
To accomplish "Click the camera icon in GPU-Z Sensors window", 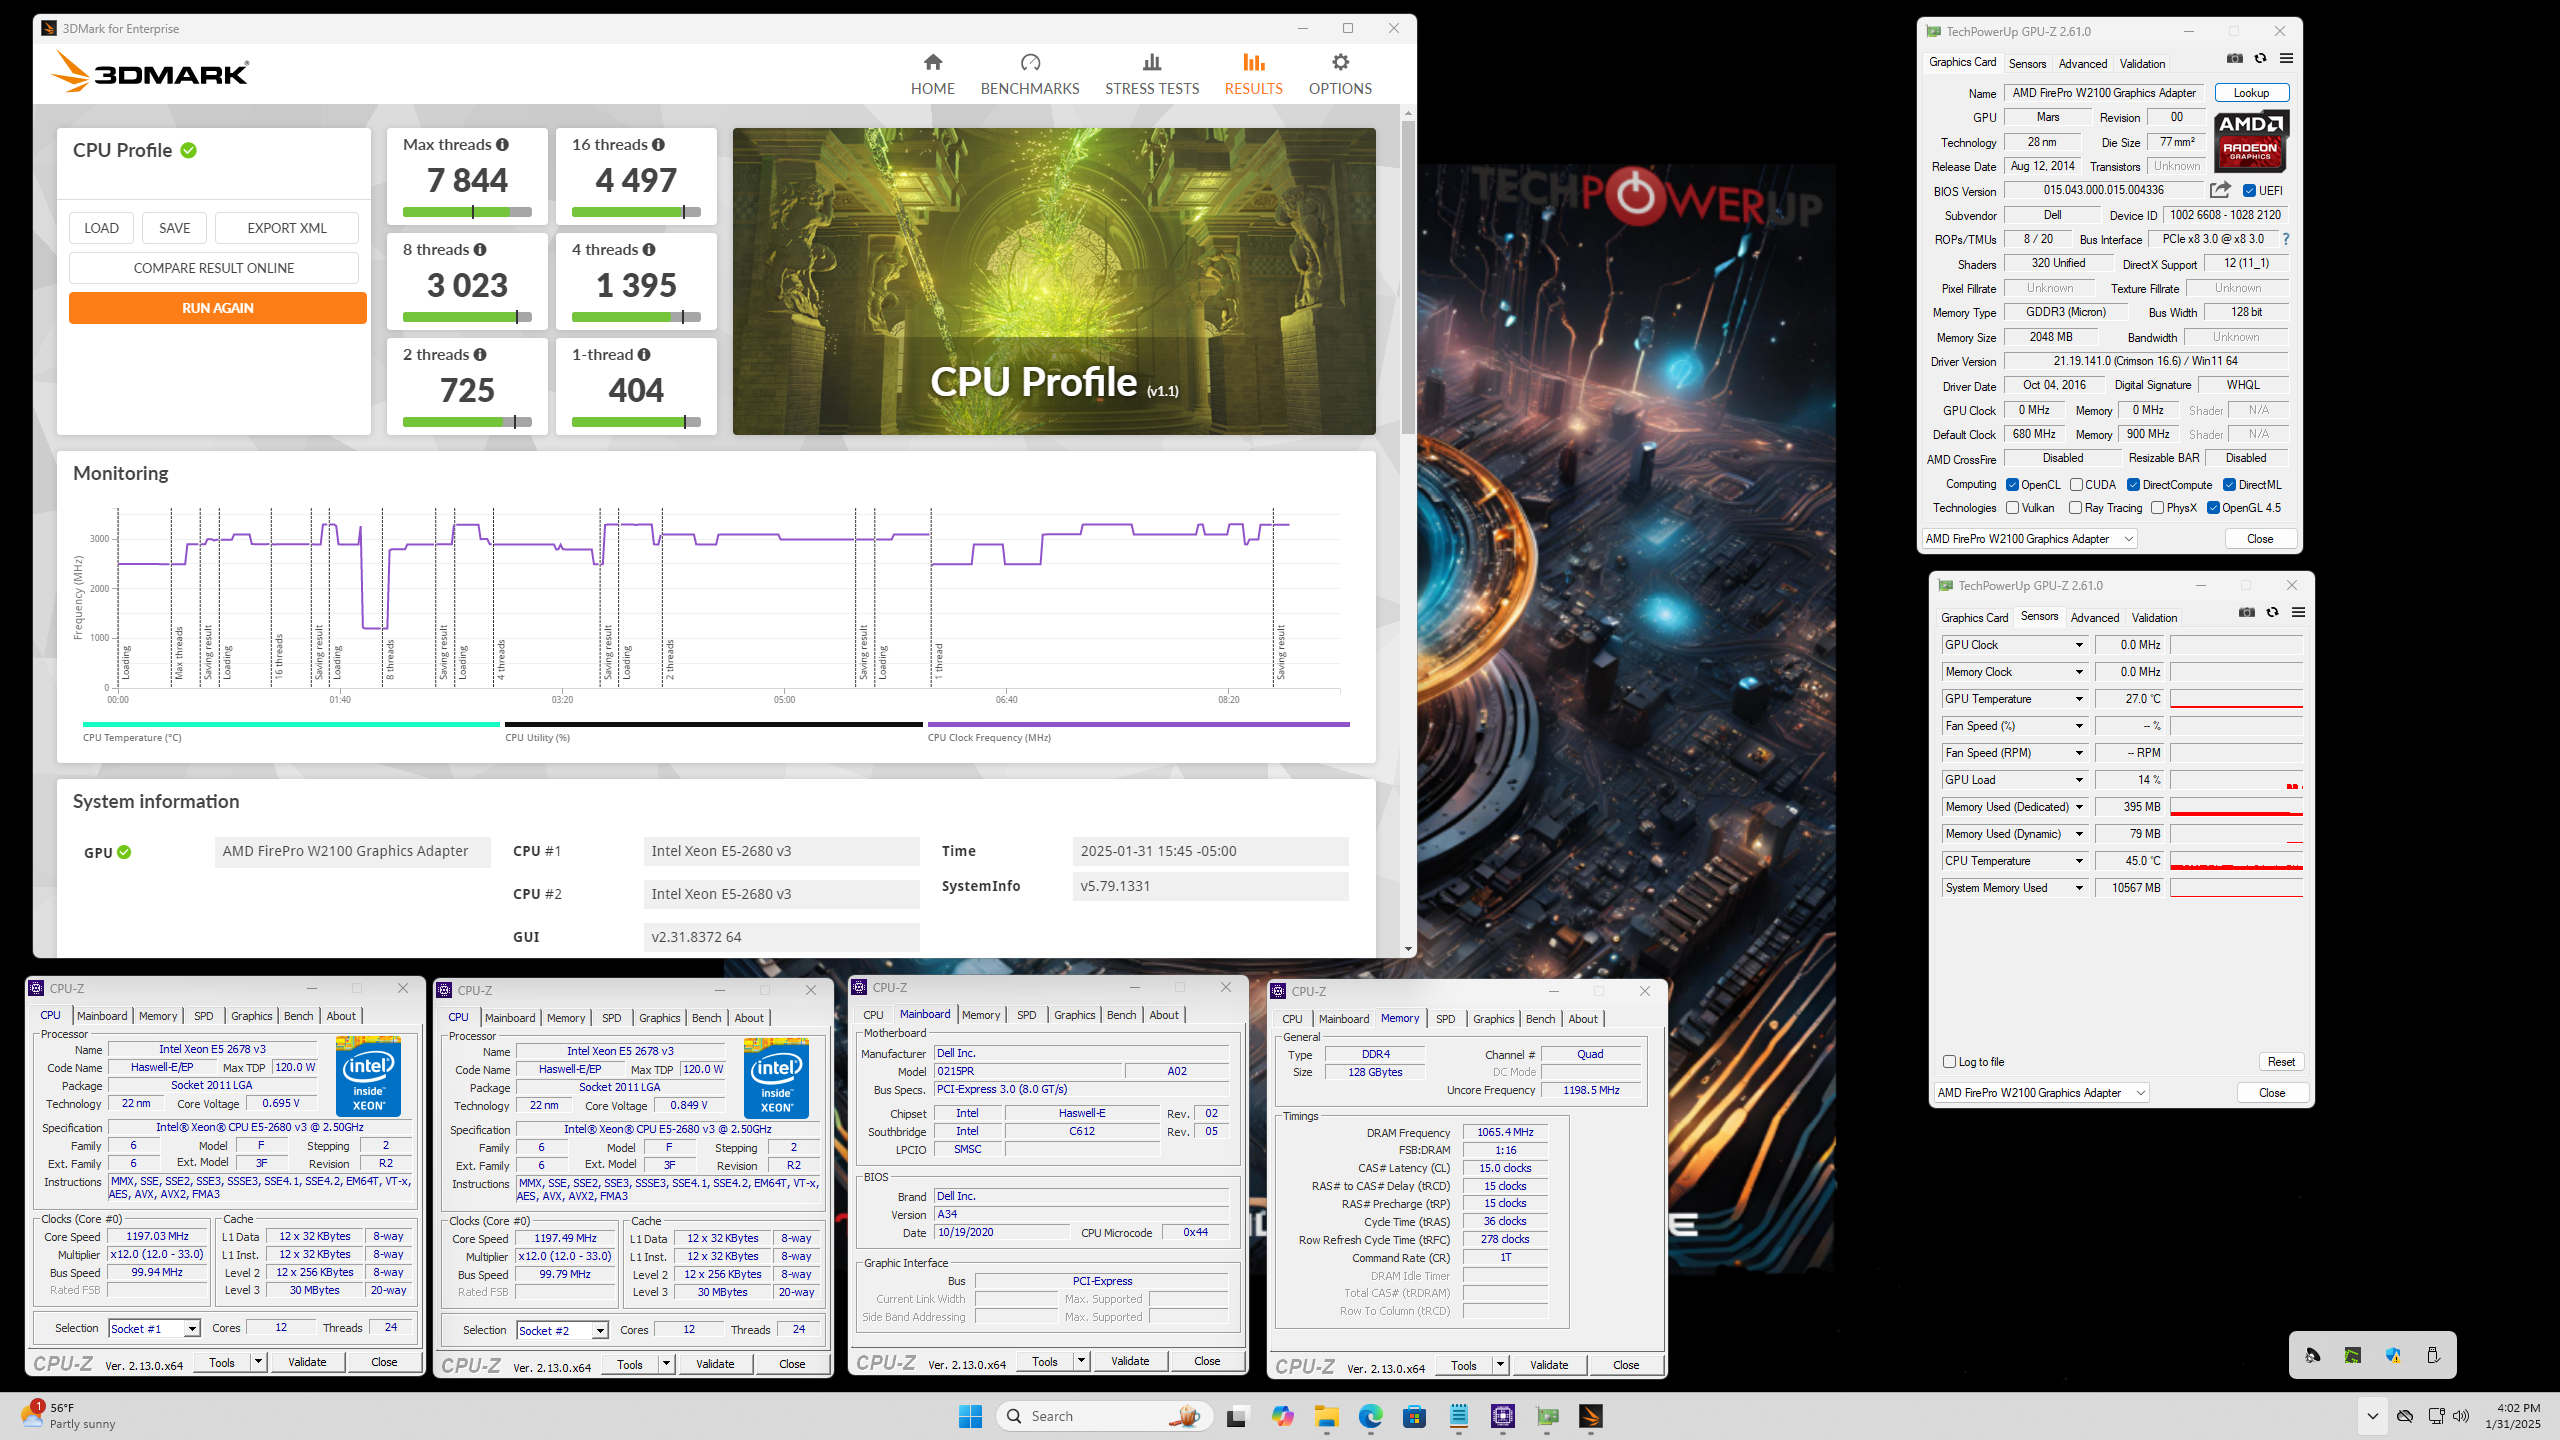I will click(x=2247, y=613).
